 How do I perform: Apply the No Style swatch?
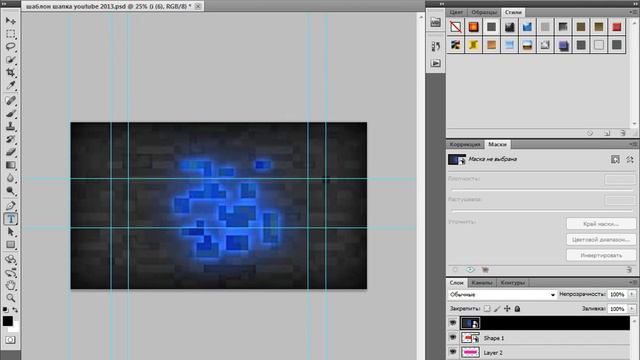coord(456,27)
